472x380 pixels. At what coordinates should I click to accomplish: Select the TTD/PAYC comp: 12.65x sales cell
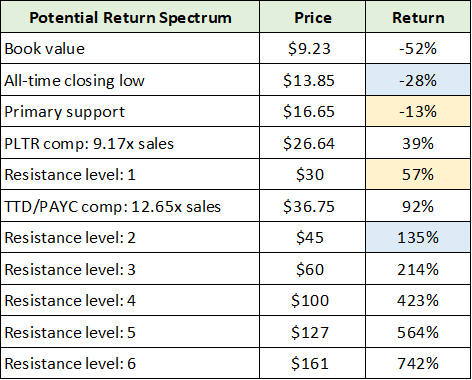(x=130, y=206)
